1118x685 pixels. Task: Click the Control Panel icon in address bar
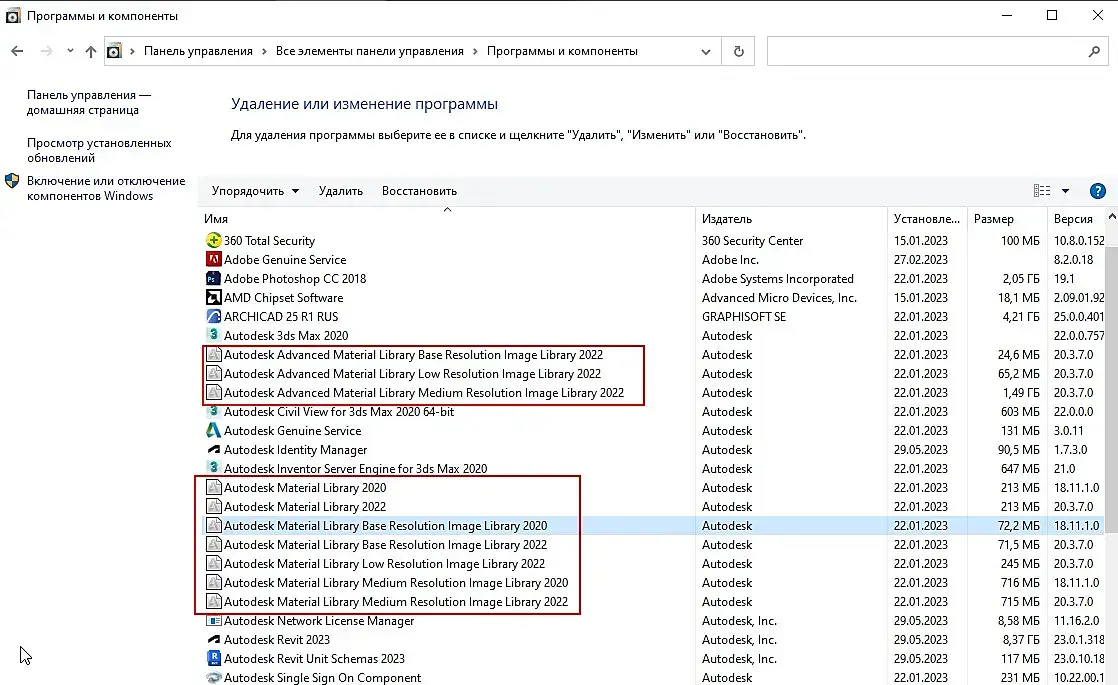click(x=114, y=51)
